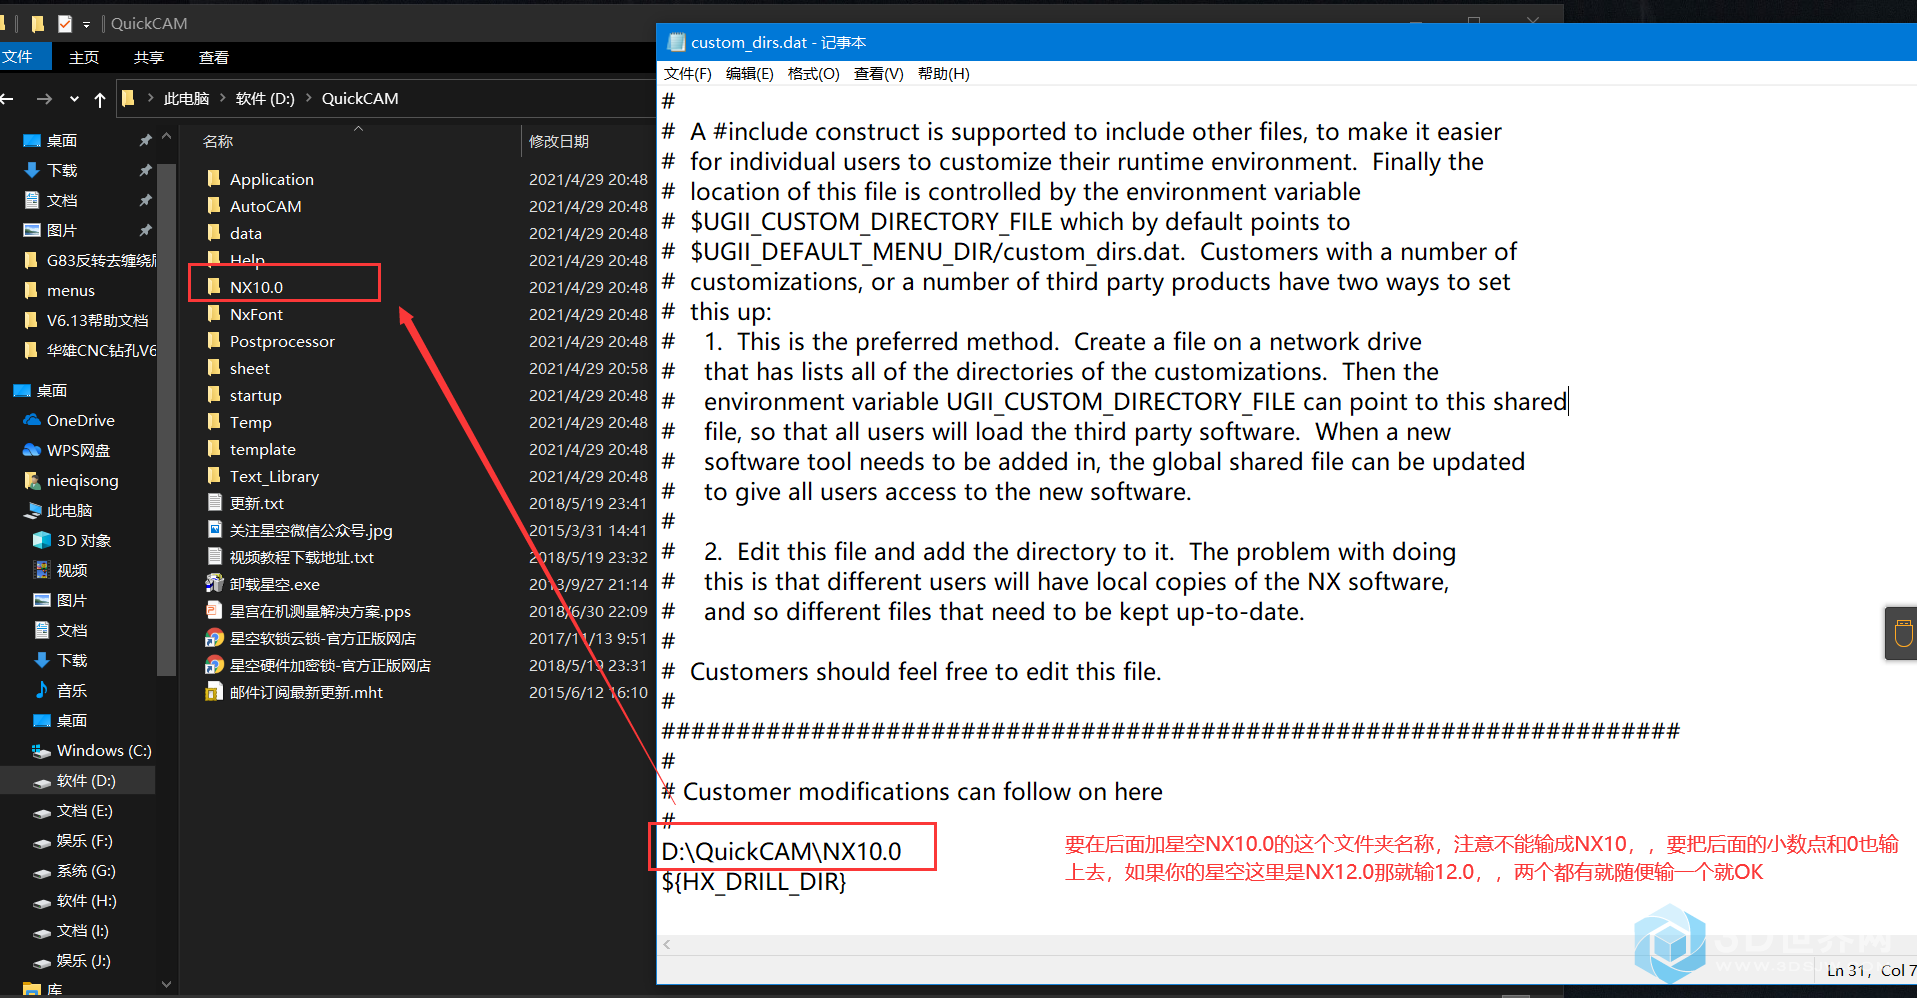Switch to Explorer 查看 tab
This screenshot has width=1917, height=998.
(214, 57)
